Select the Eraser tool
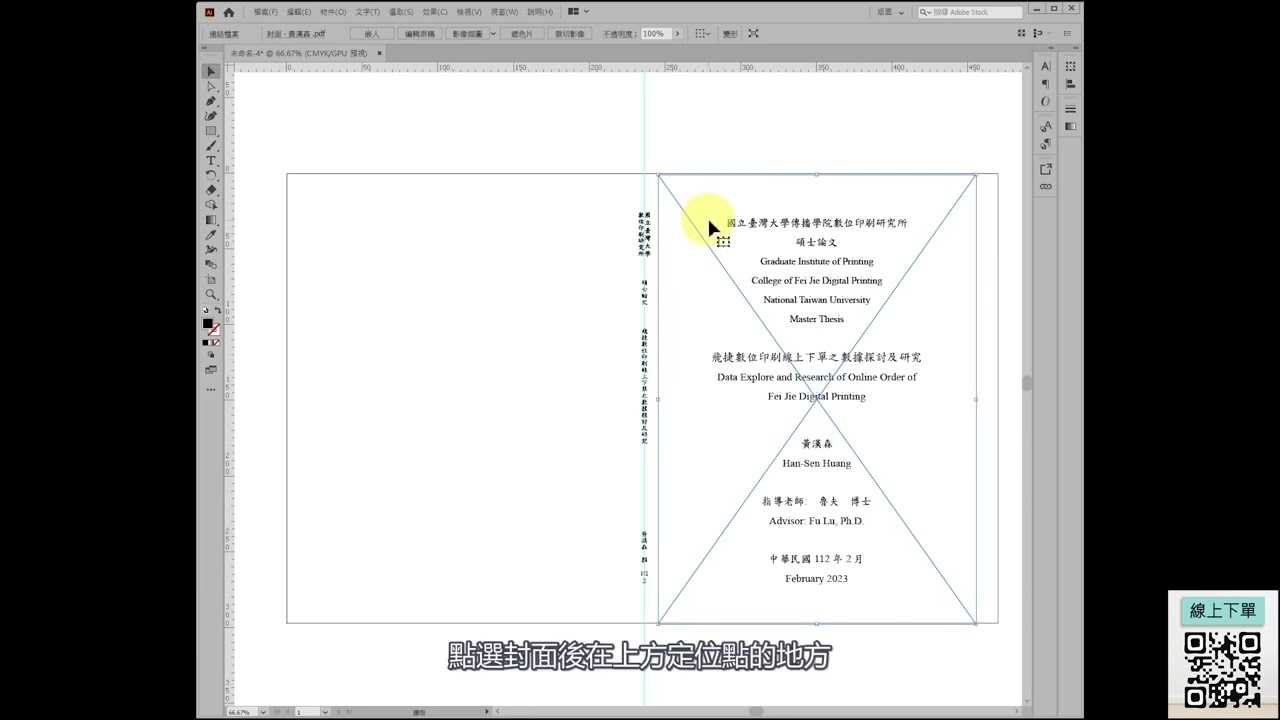 (x=211, y=190)
